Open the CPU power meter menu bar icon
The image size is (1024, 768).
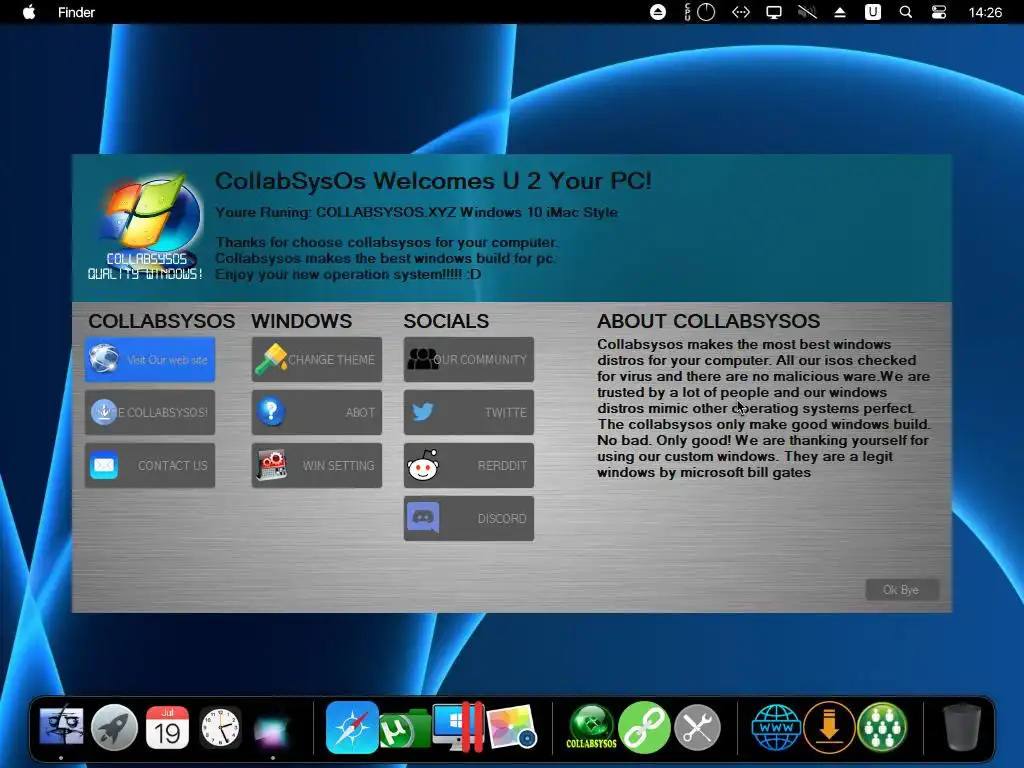point(700,12)
